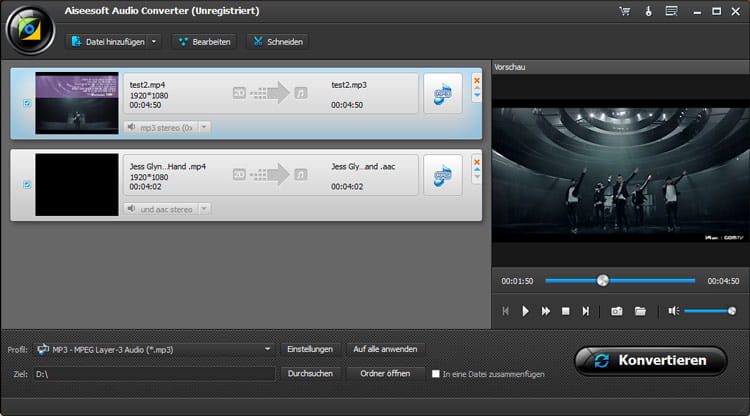Expand Datei hinzufügen dropdown arrow
Screen dimensions: 750x416
tap(154, 42)
